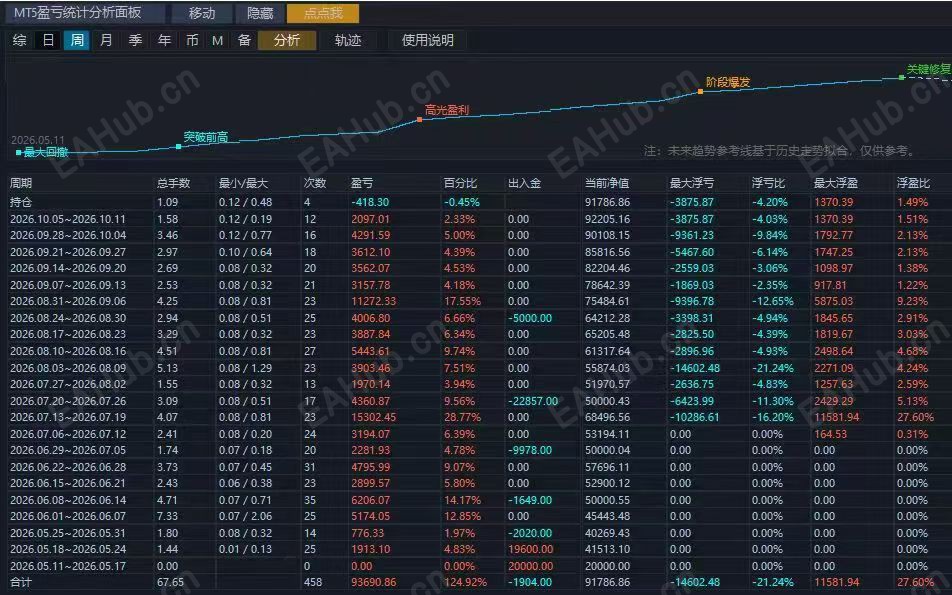Click the deposit value 20000.00
952x595 pixels.
click(530, 566)
